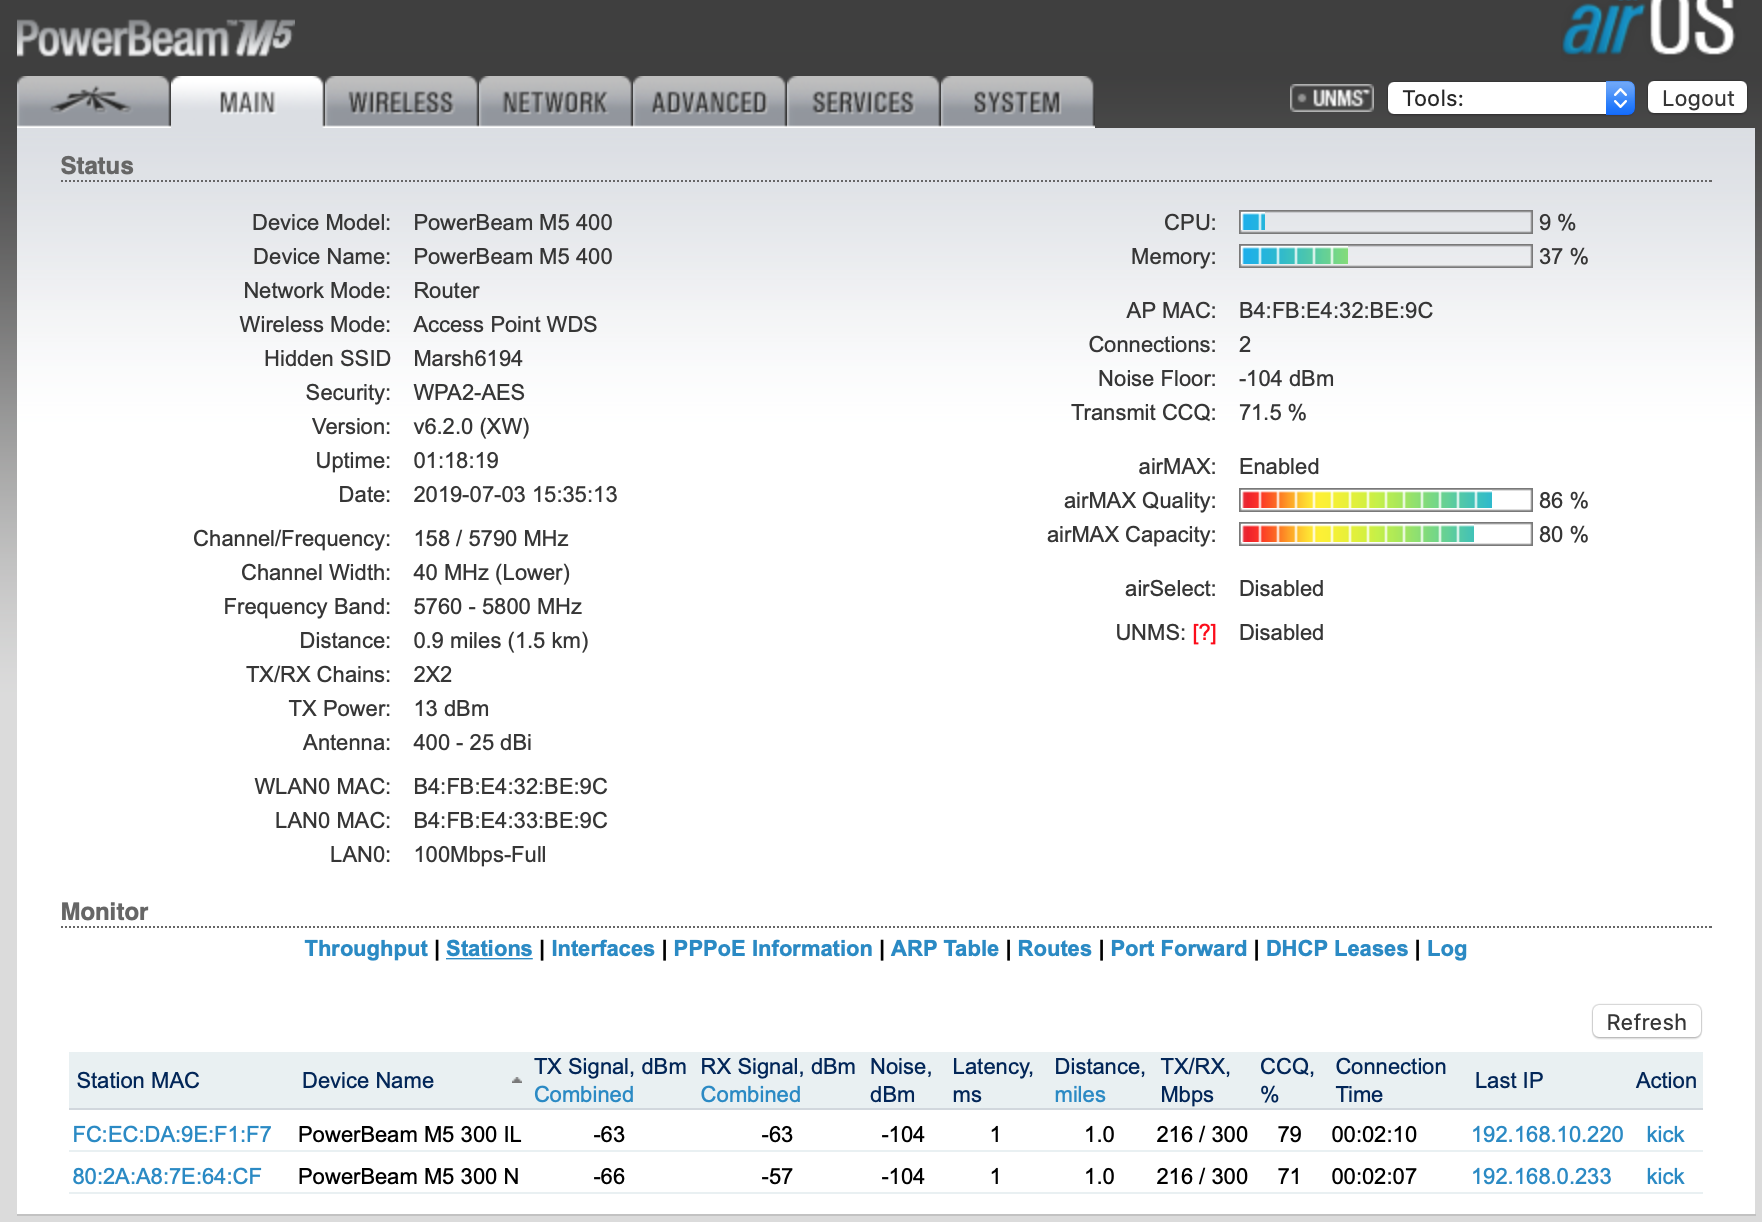Click the Logout button
This screenshot has height=1222, width=1762.
(x=1697, y=98)
